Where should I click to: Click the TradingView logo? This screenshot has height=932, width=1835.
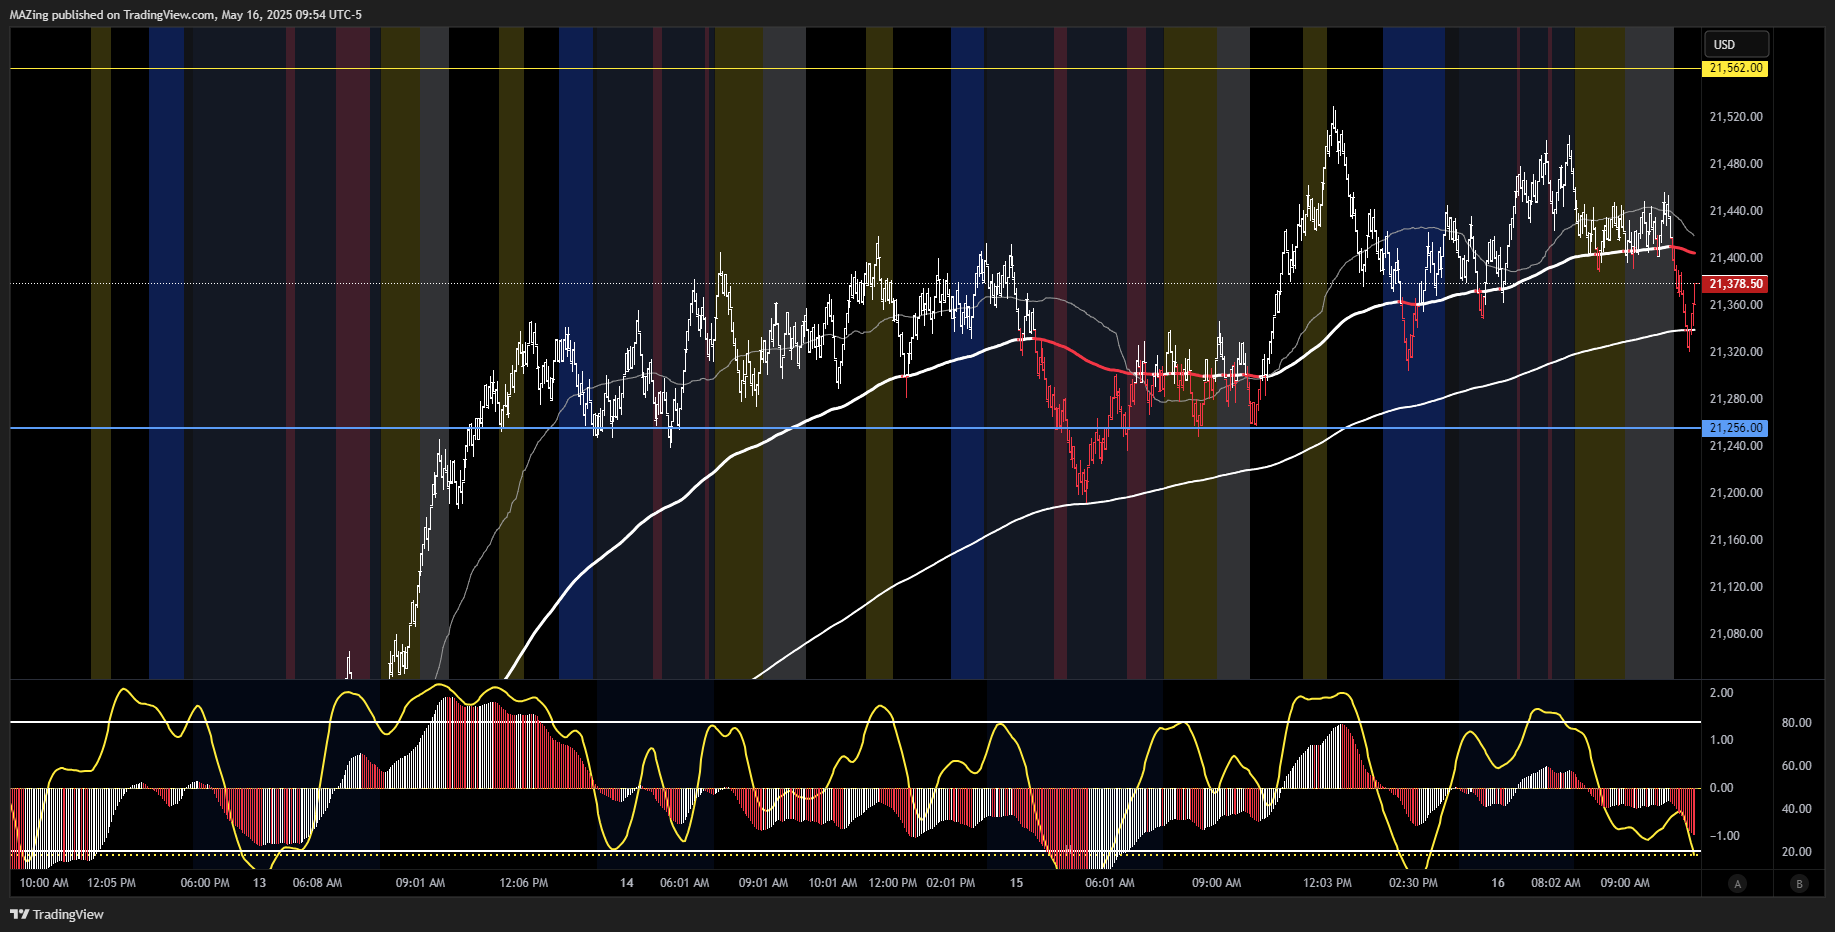coord(57,914)
